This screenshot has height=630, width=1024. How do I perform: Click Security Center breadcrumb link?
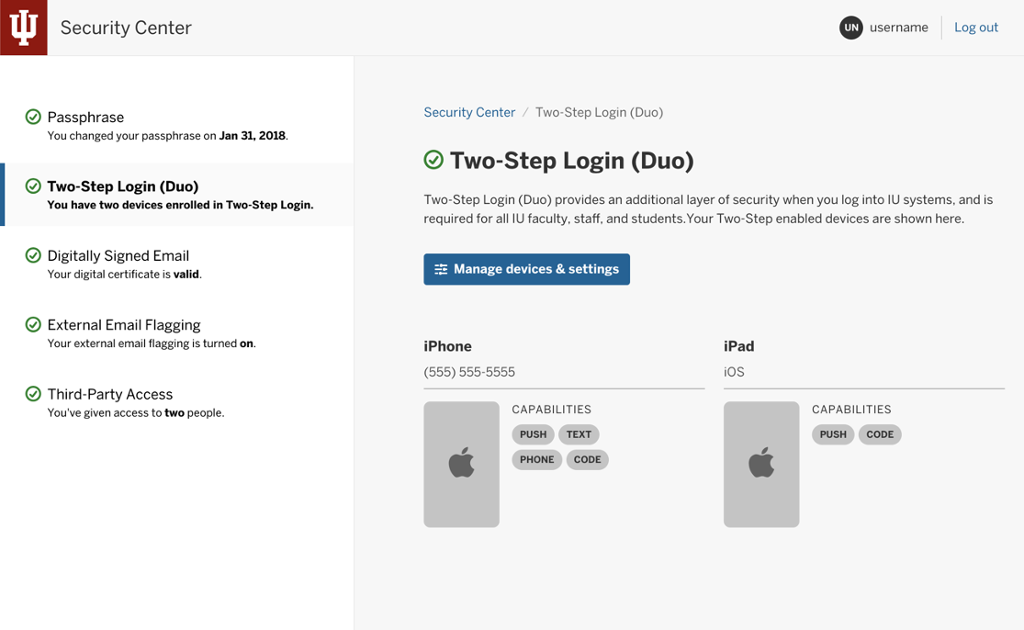tap(470, 112)
